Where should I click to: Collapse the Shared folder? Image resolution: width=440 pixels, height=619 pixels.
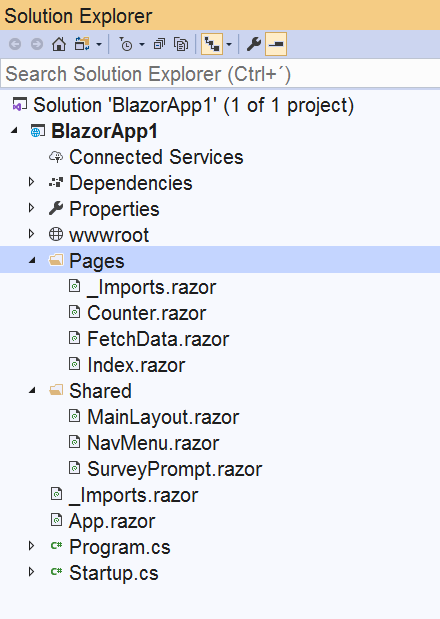pyautogui.click(x=32, y=390)
